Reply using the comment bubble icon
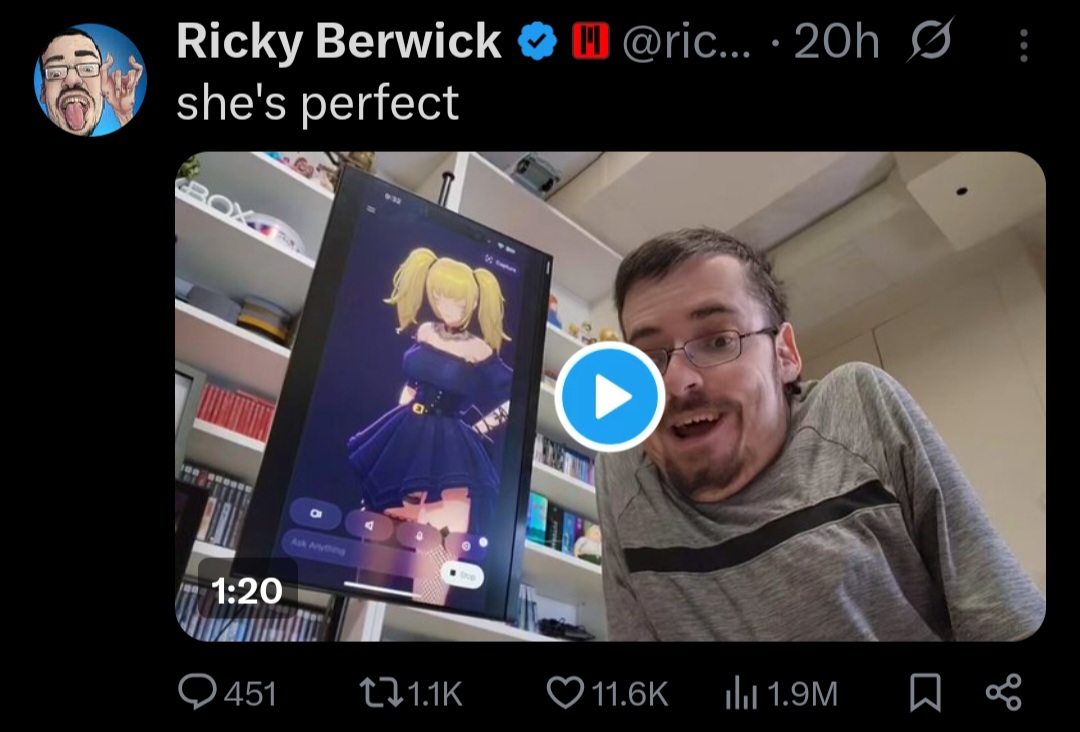1080x732 pixels. tap(197, 691)
